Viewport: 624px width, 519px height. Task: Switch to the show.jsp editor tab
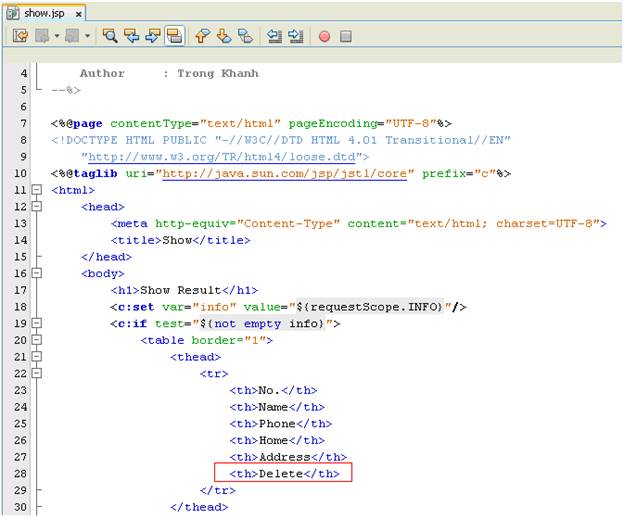click(44, 13)
